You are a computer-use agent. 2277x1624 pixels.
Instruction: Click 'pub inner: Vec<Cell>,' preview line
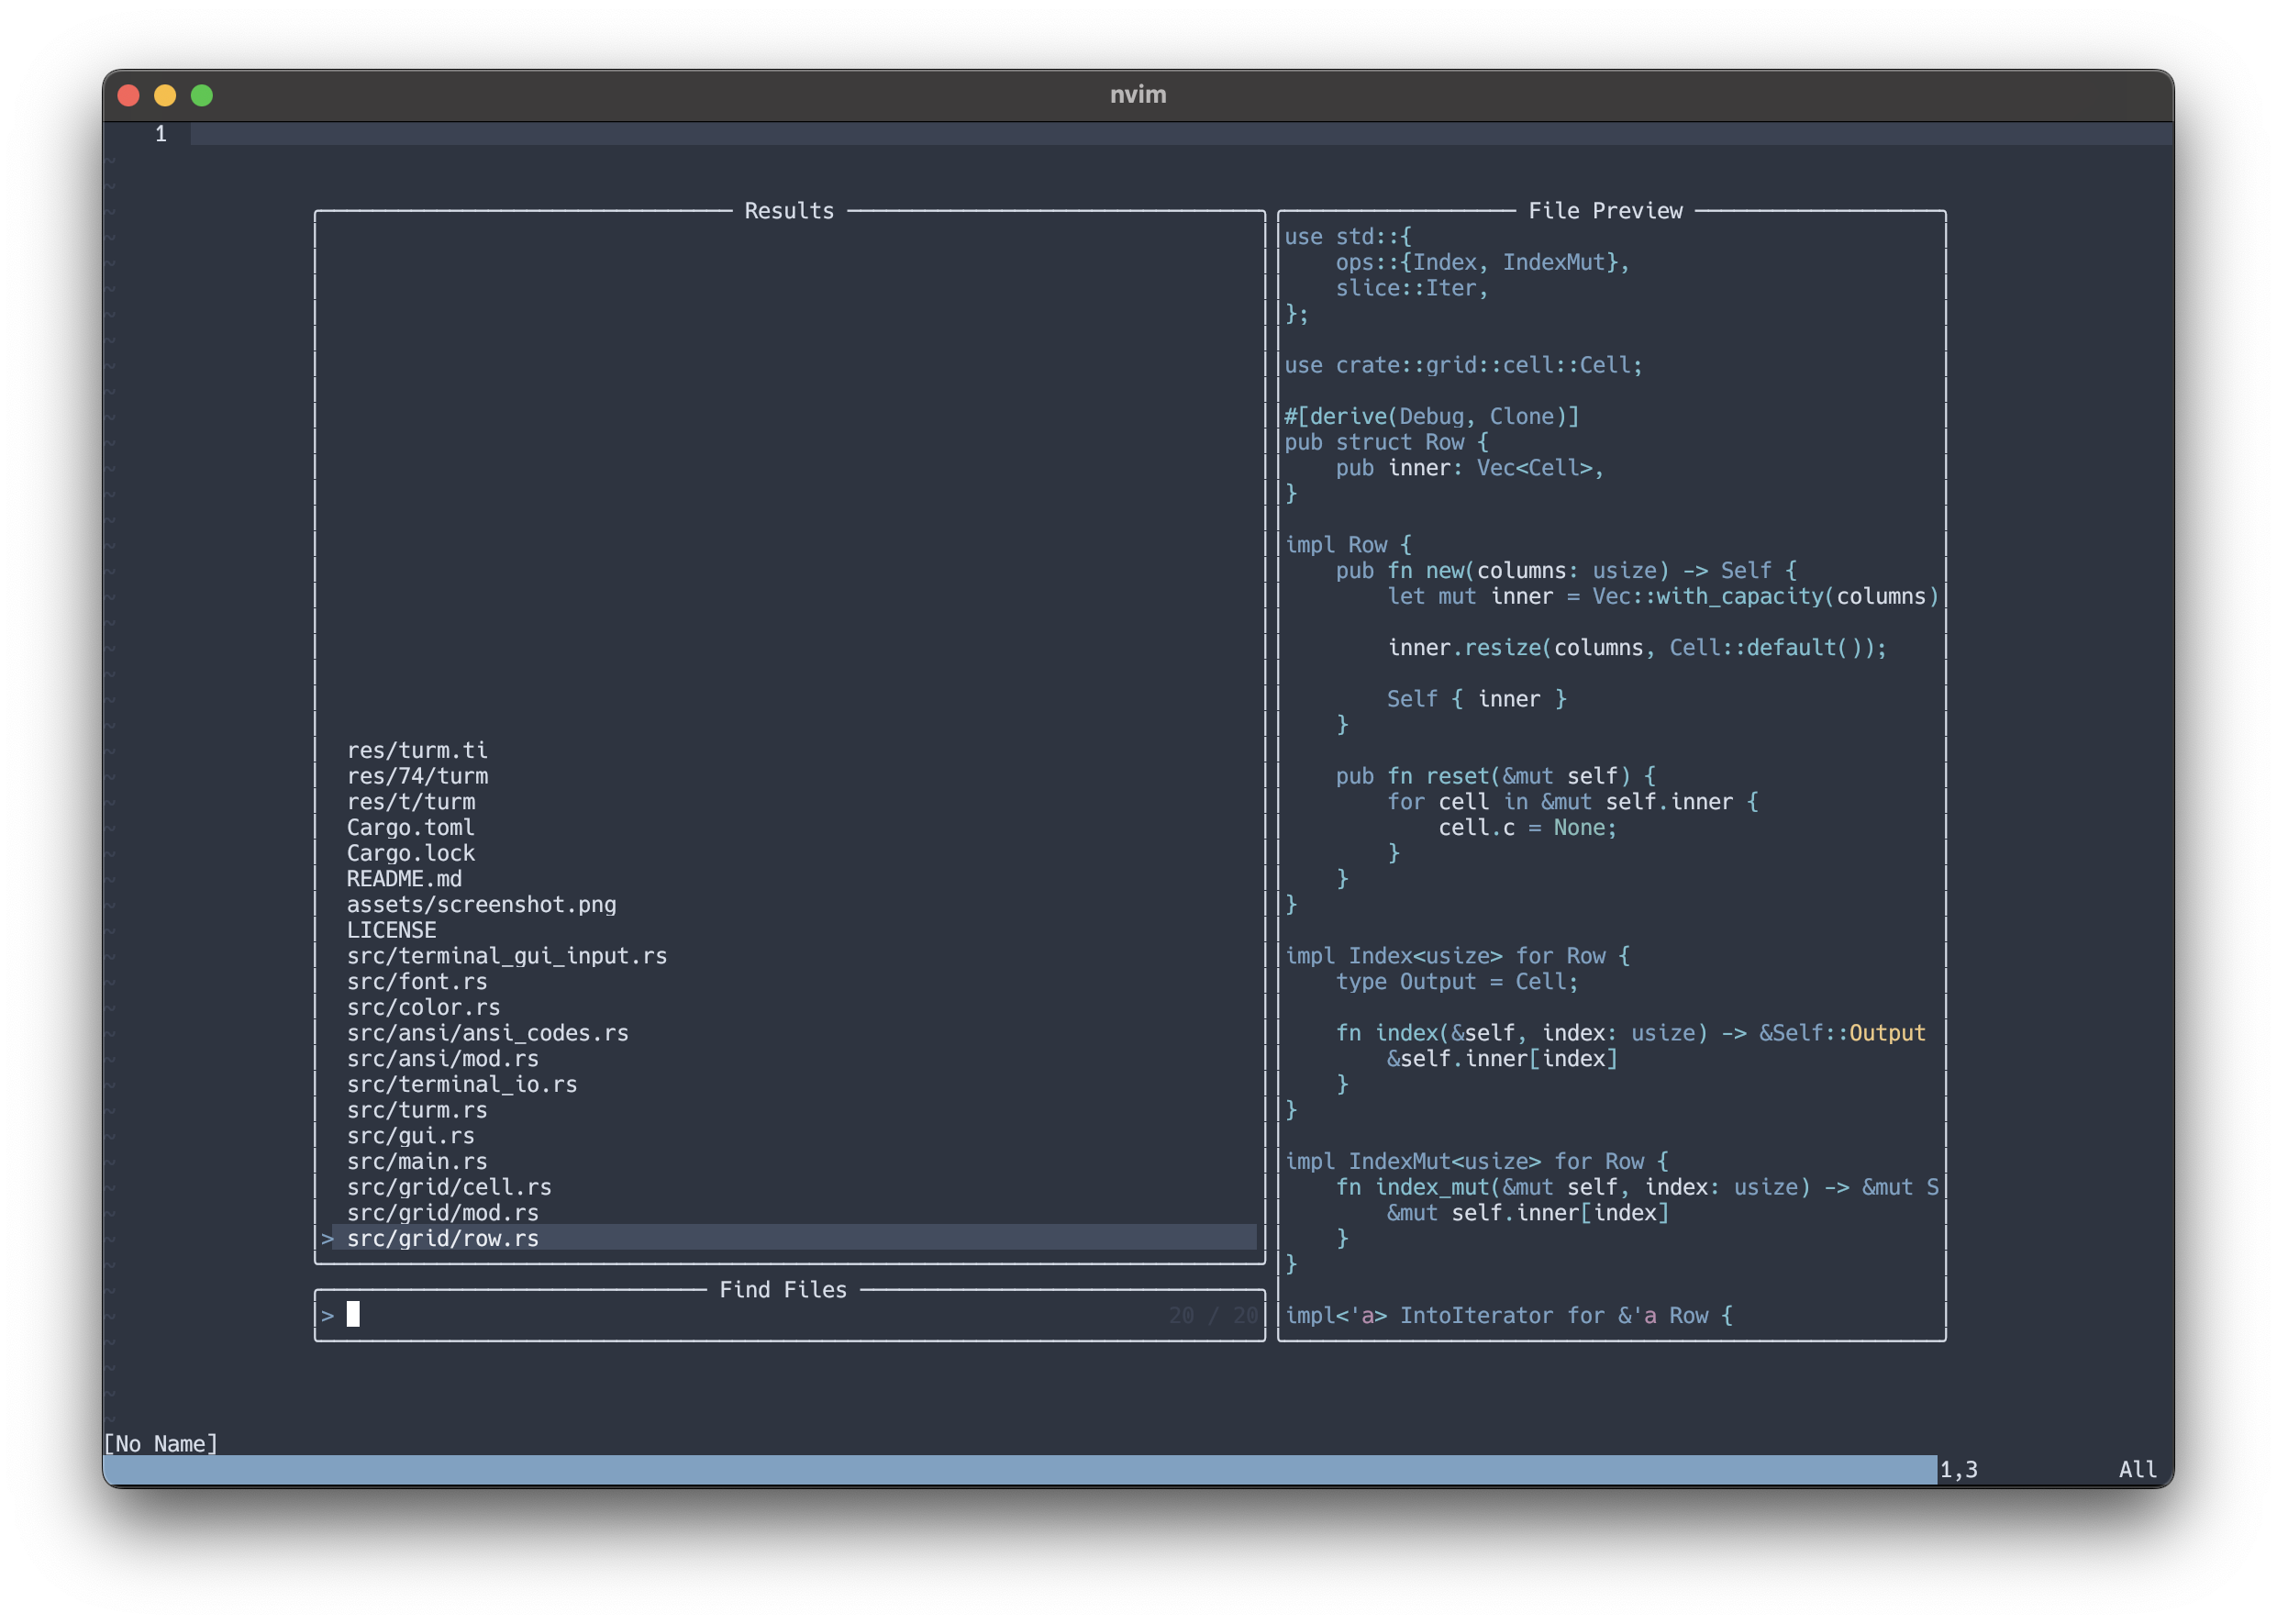1469,468
